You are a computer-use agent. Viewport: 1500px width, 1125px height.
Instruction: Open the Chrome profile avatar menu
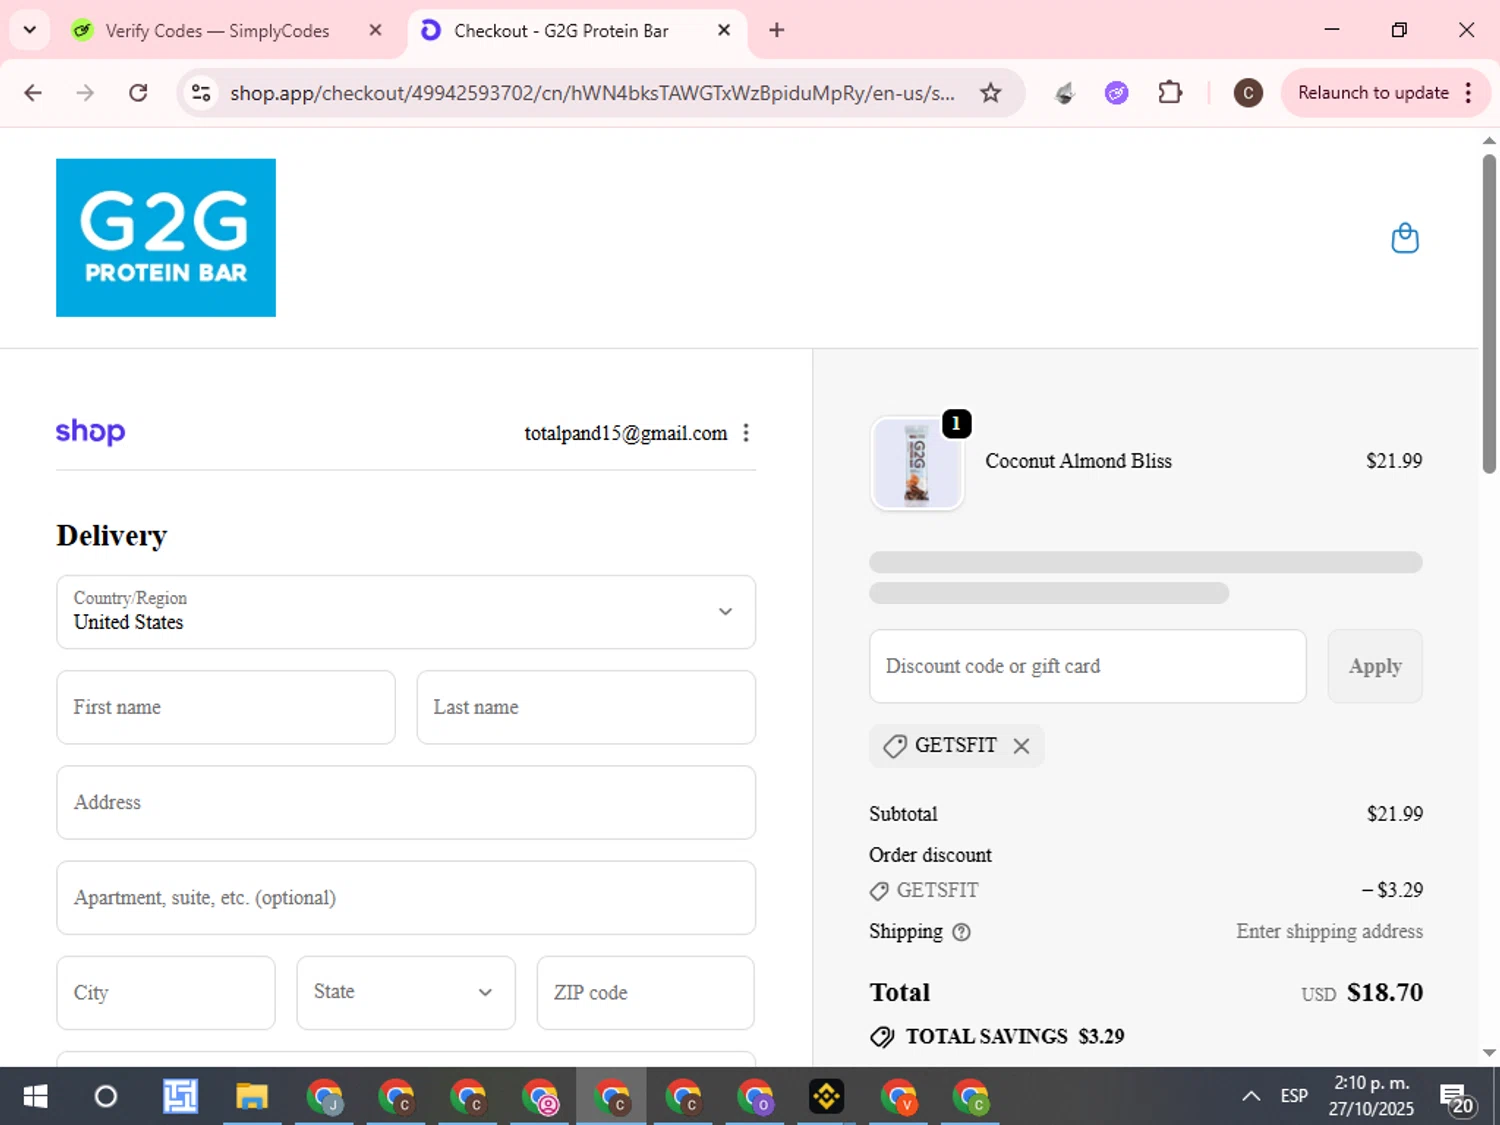tap(1248, 93)
